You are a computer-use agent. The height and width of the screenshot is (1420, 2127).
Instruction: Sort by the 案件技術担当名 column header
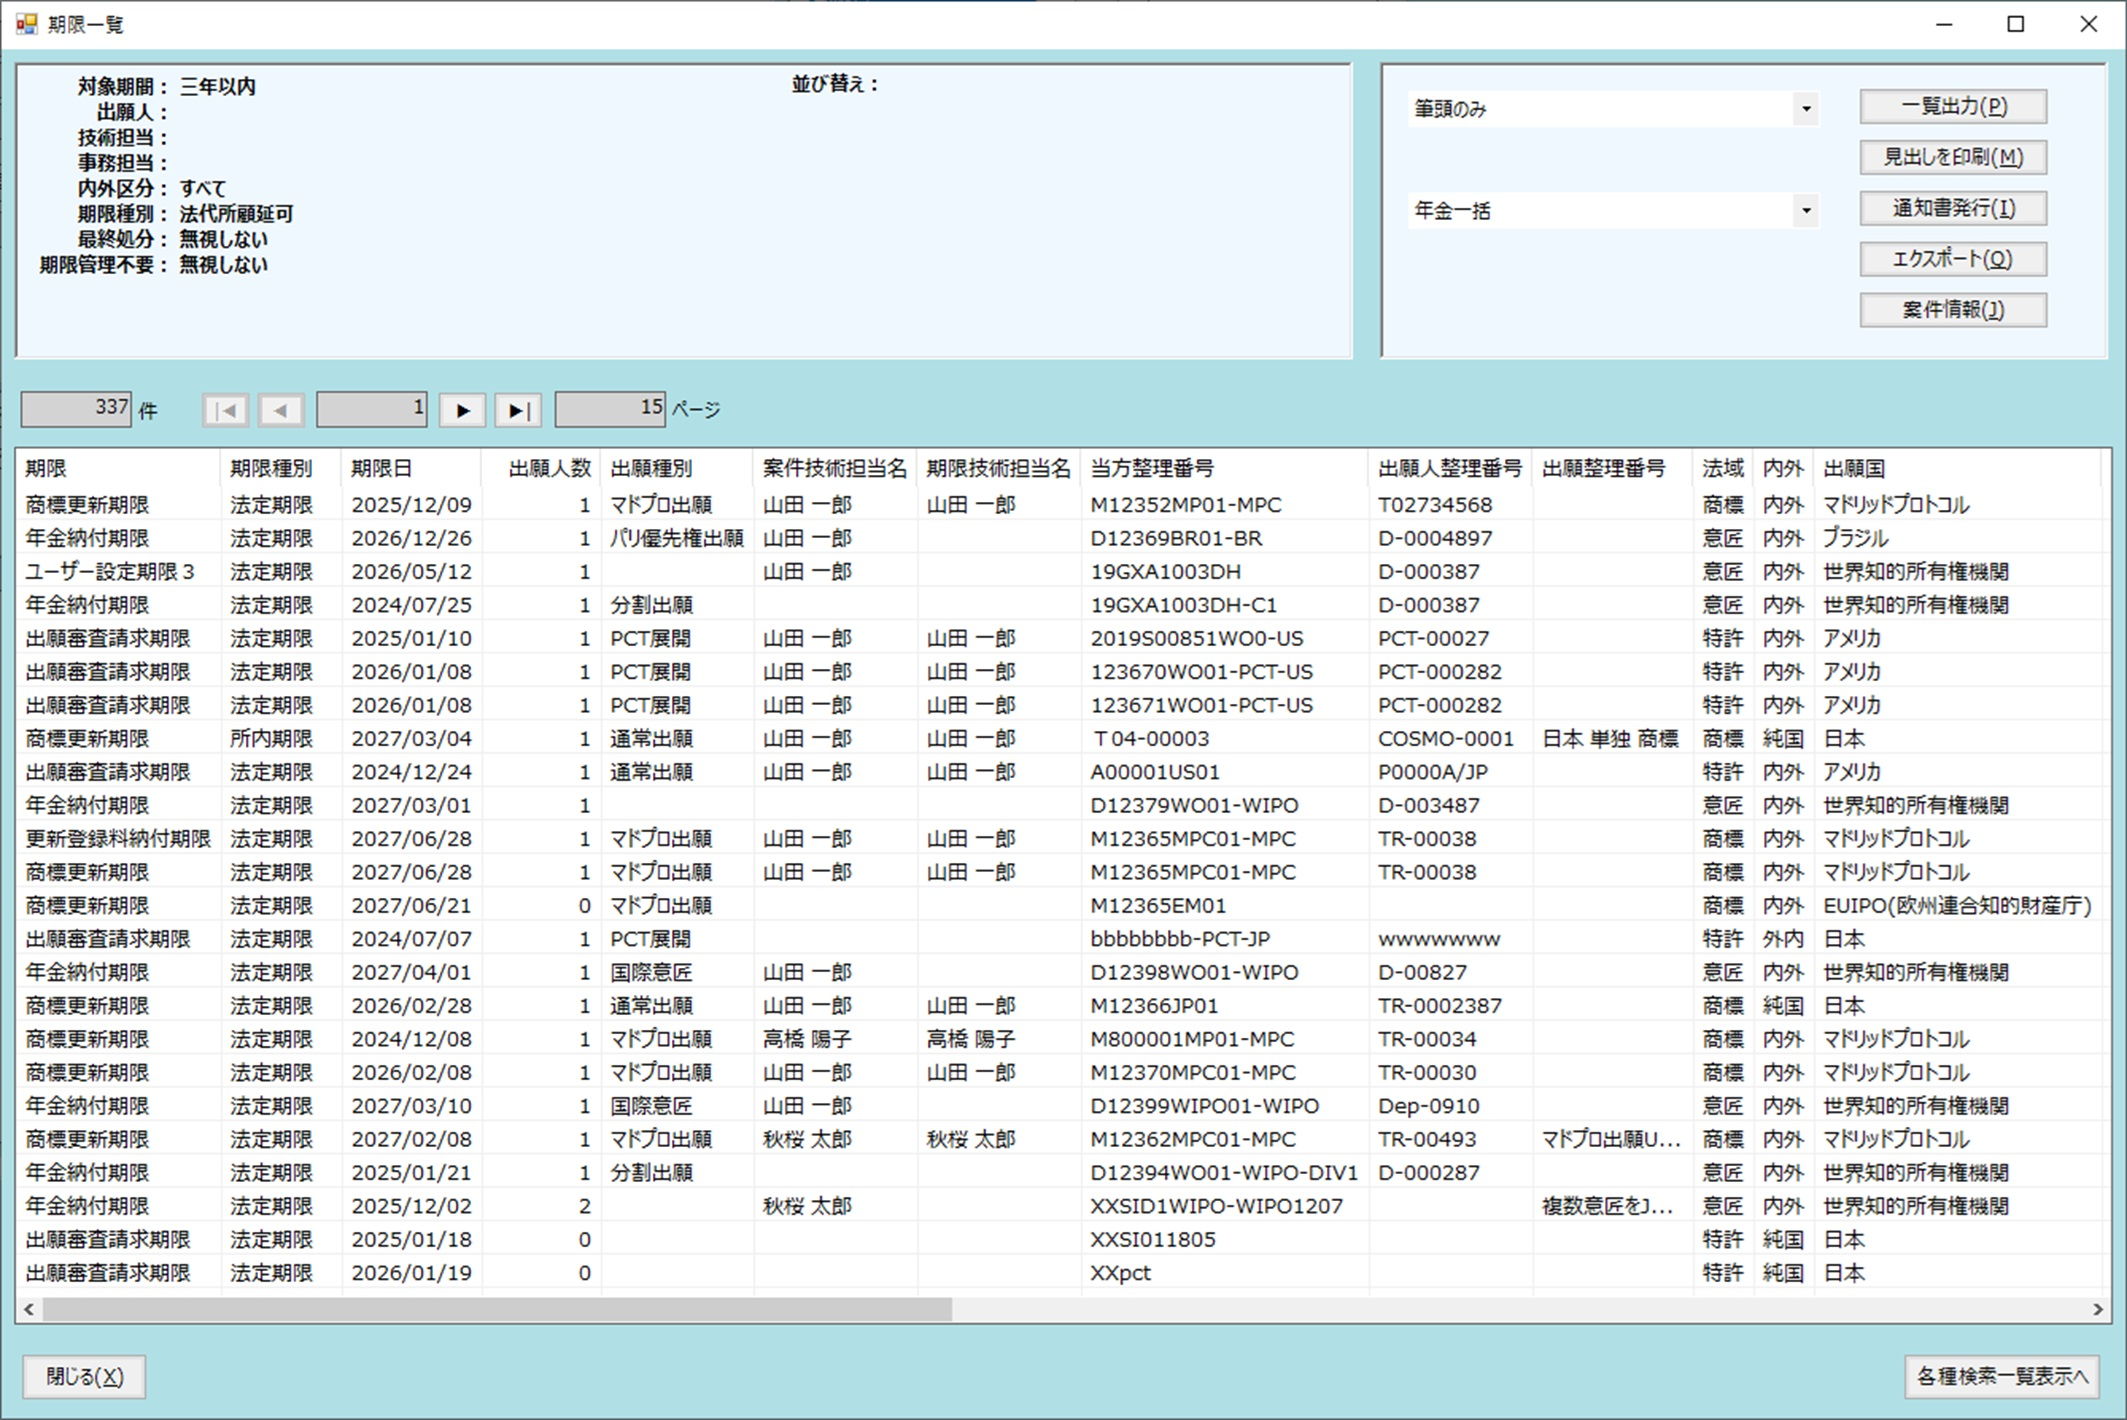coord(835,468)
